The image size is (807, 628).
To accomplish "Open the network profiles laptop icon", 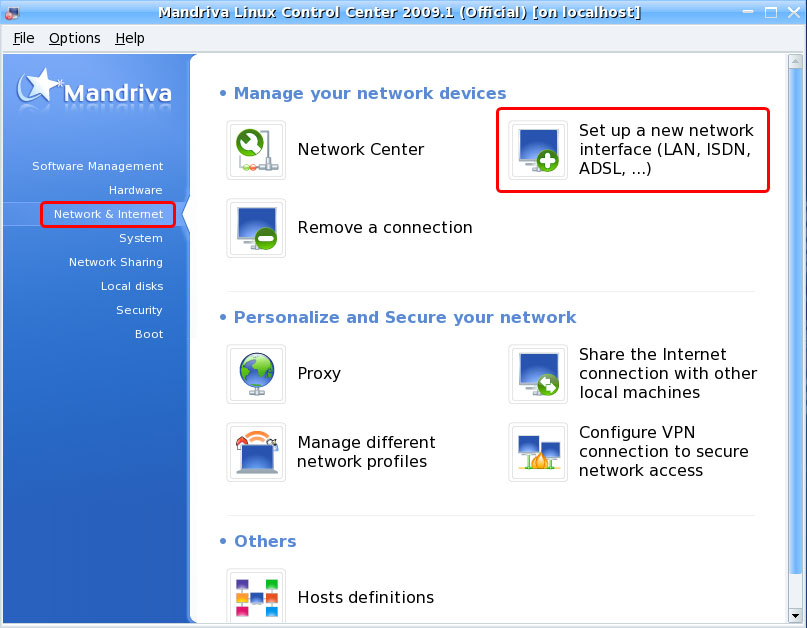I will [256, 452].
